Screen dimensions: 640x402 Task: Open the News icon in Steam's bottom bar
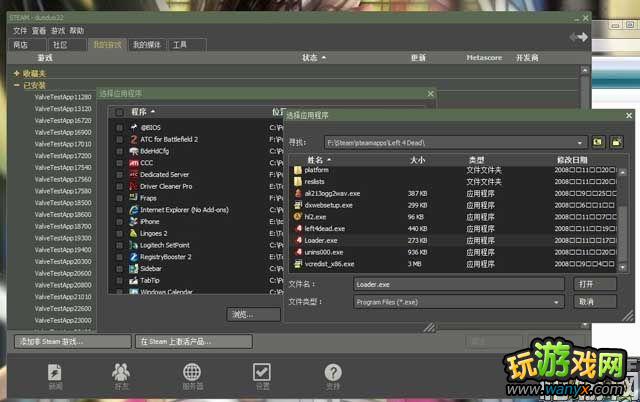coord(55,372)
